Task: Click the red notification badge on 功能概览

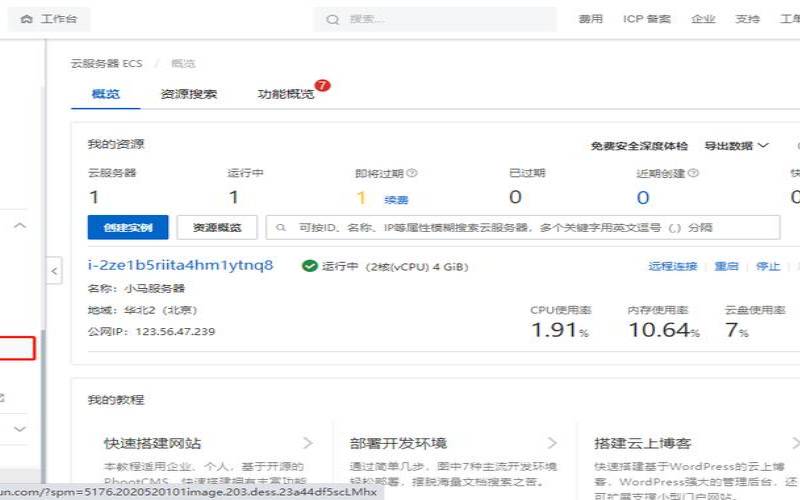Action: (322, 85)
